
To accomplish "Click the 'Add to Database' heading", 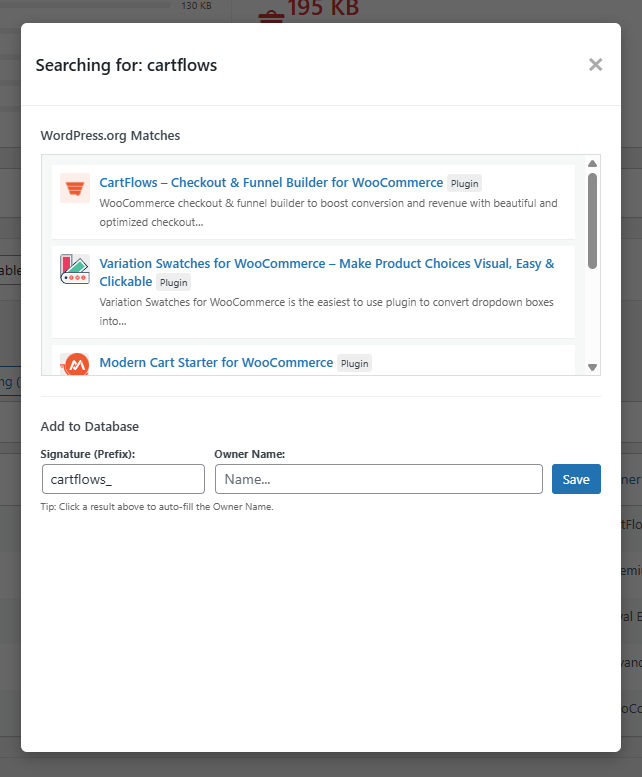I will click(x=90, y=427).
